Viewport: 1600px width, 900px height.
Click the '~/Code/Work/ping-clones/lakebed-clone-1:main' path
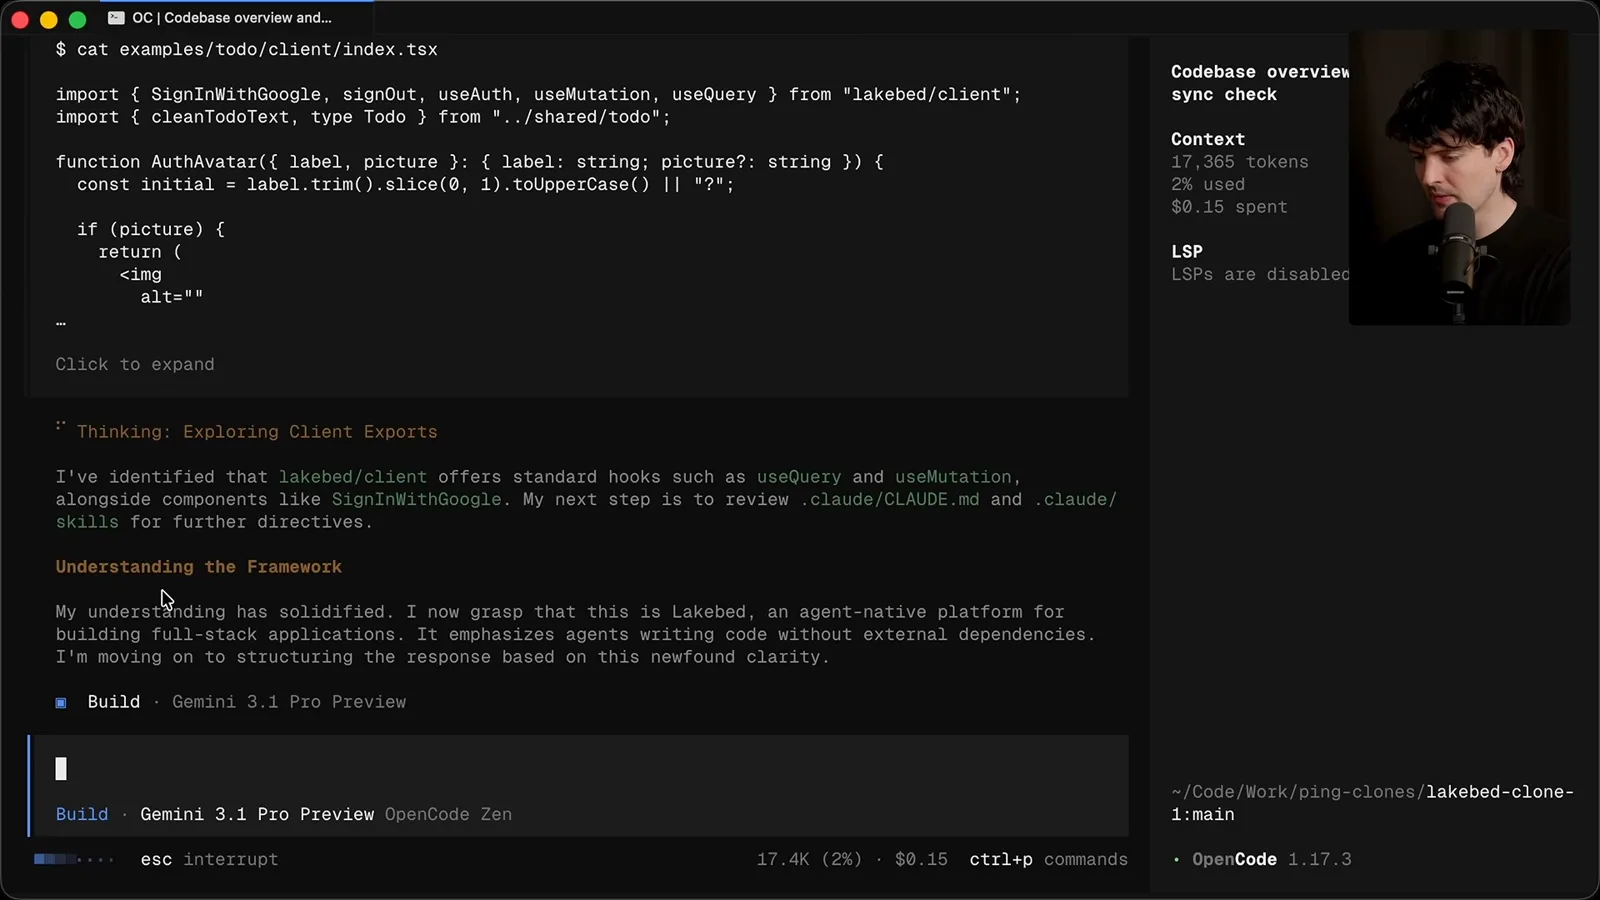click(1372, 803)
